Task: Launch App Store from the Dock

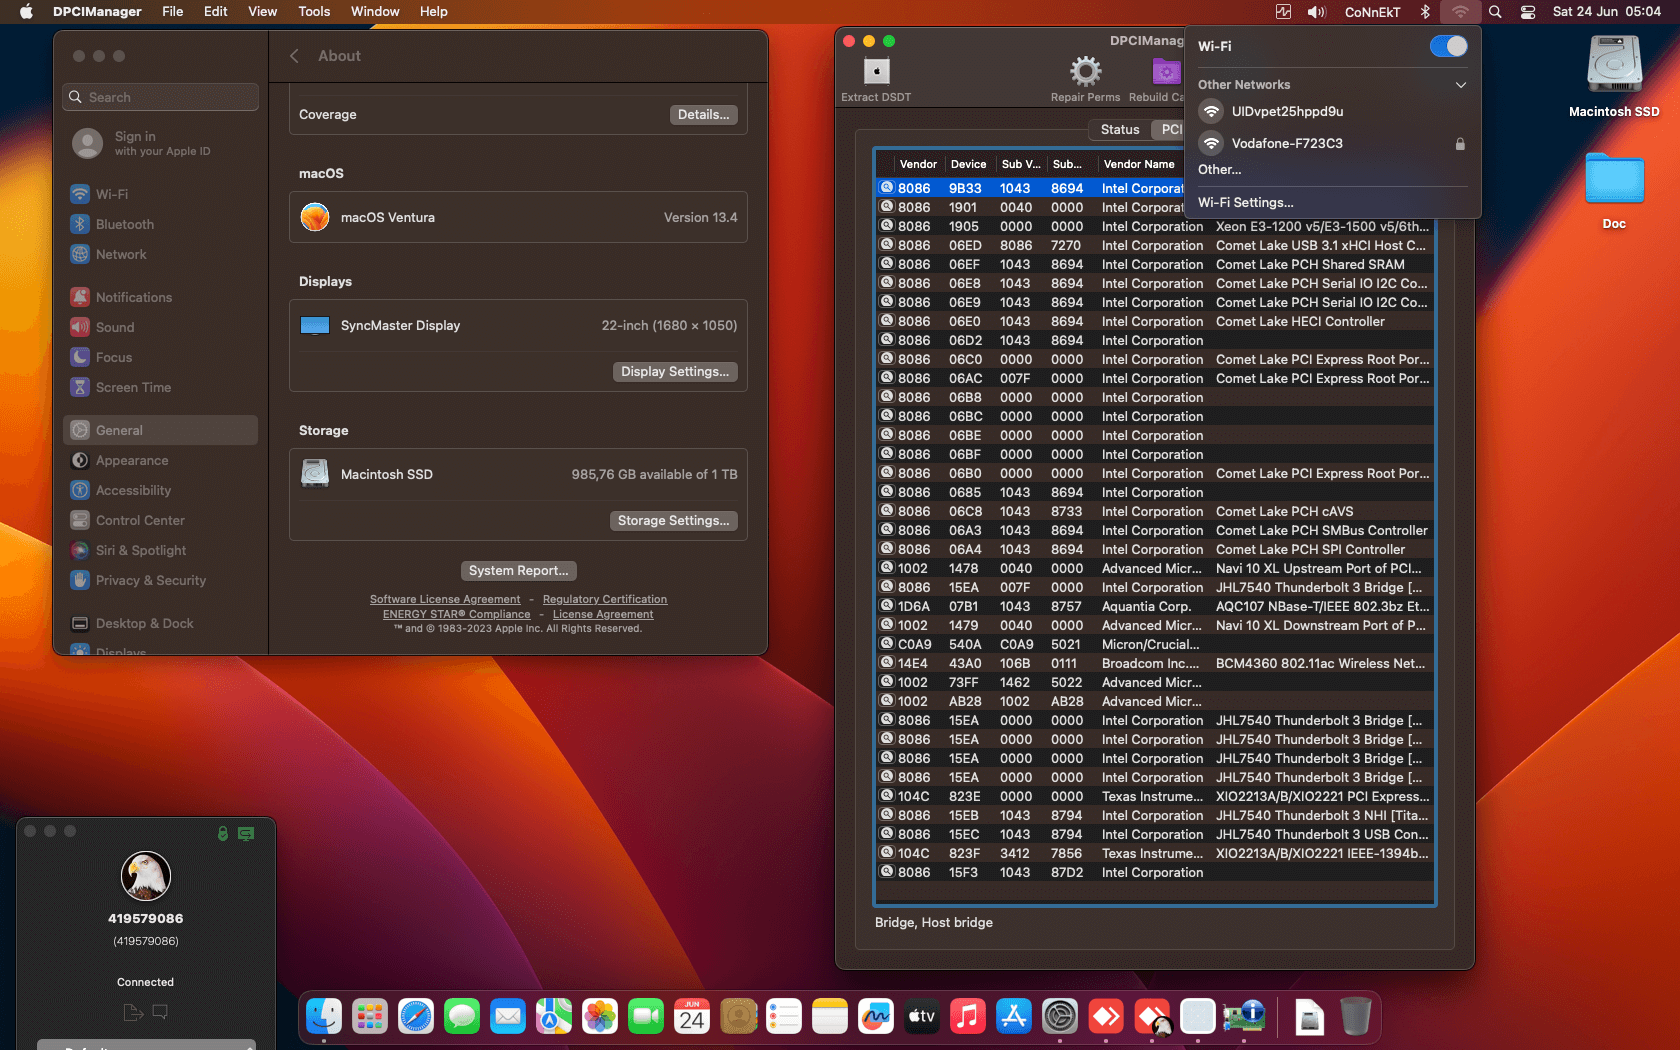Action: tap(1013, 1017)
